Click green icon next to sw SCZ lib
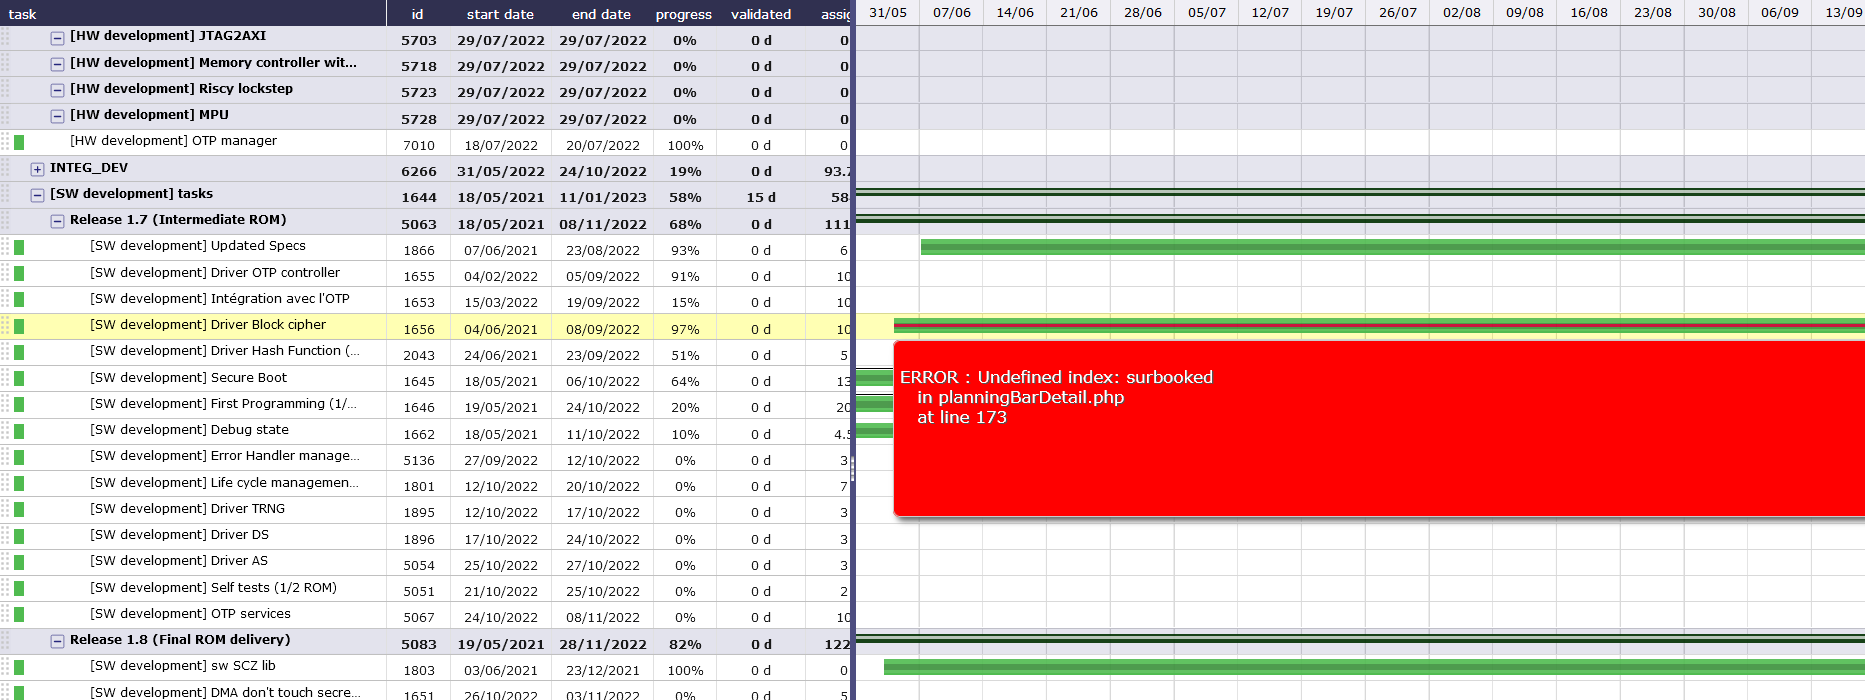The image size is (1865, 700). click(19, 667)
